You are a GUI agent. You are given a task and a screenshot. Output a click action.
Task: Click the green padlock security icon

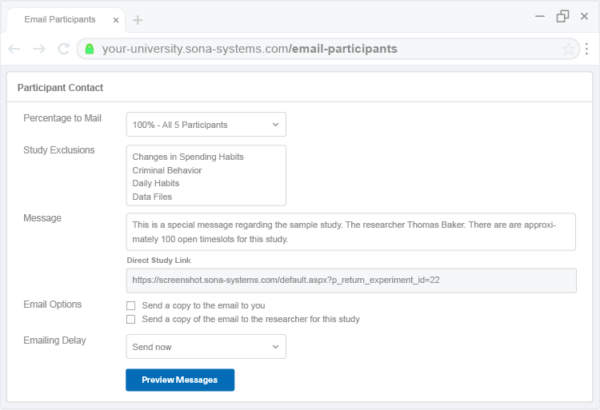[x=90, y=48]
